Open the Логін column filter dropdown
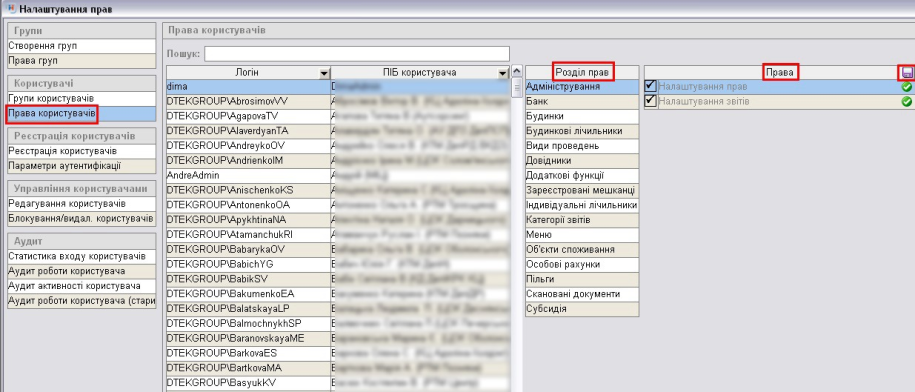 pyautogui.click(x=324, y=74)
